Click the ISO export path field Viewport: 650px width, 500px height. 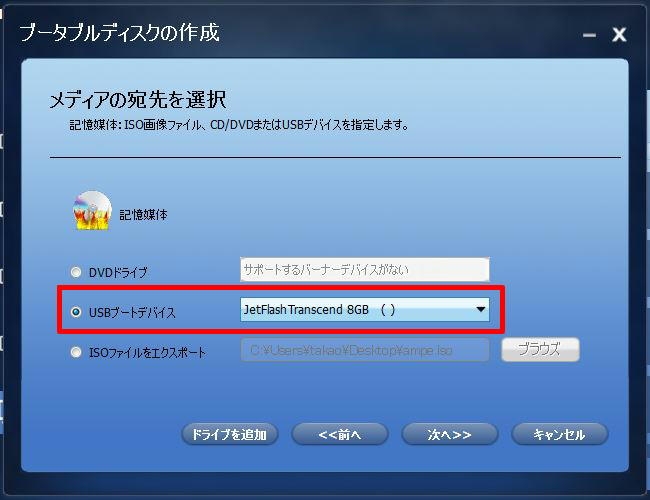(364, 350)
